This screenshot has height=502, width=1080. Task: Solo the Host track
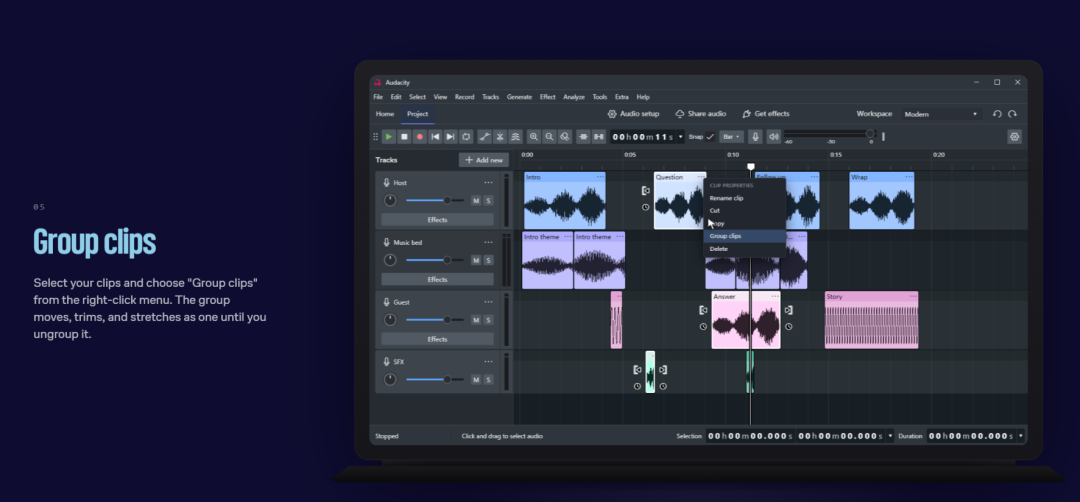tap(488, 201)
